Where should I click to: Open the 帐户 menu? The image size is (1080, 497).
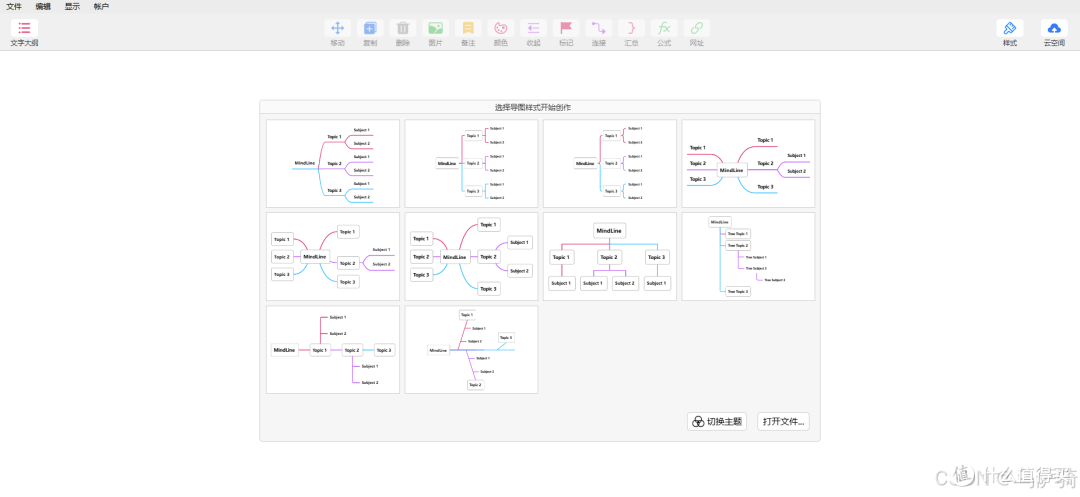(x=101, y=6)
